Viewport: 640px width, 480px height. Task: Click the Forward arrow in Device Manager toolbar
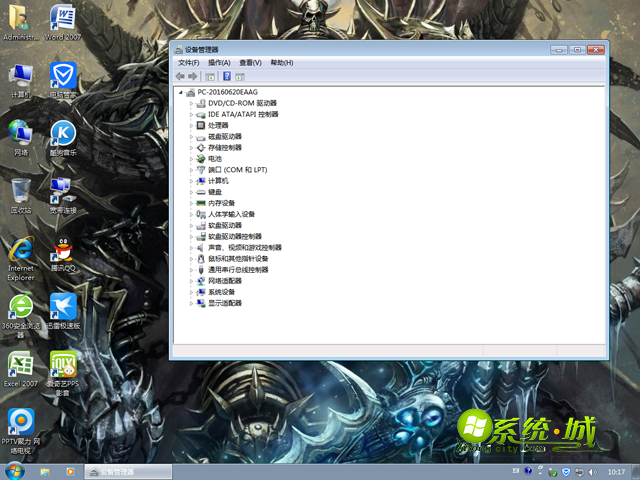coord(193,76)
